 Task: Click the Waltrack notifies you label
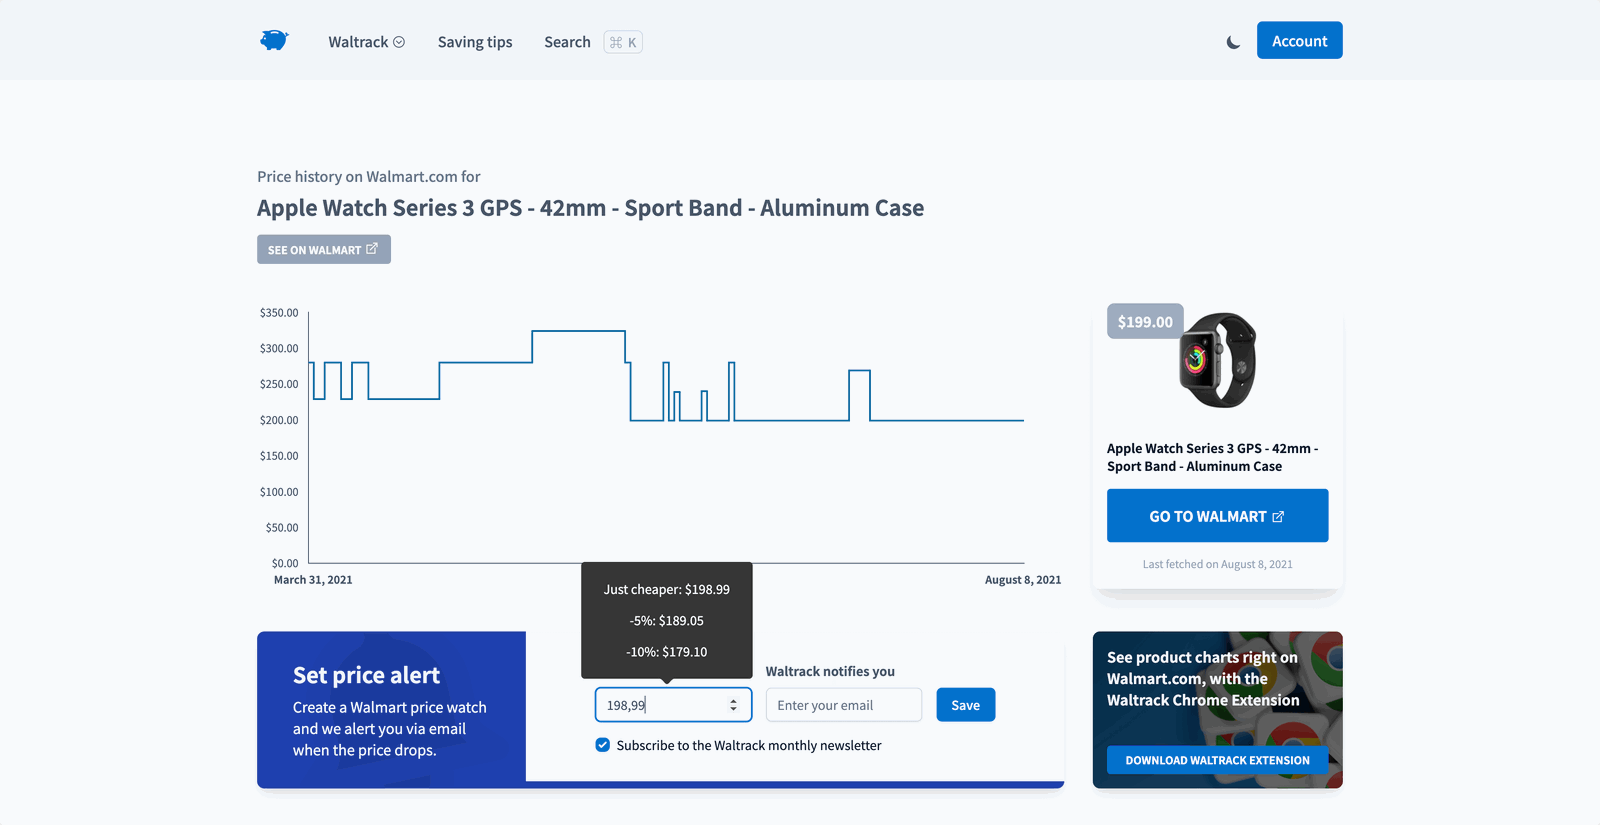830,671
